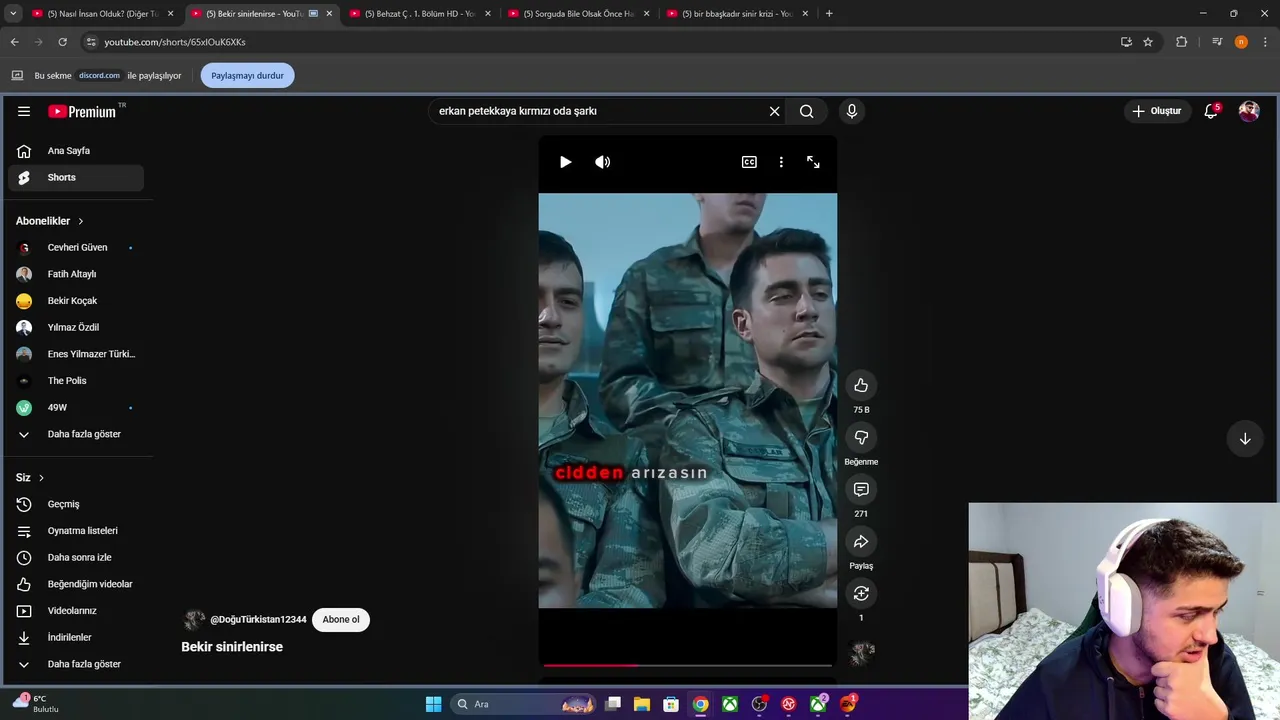Open The Polis subscription

pyautogui.click(x=76, y=381)
